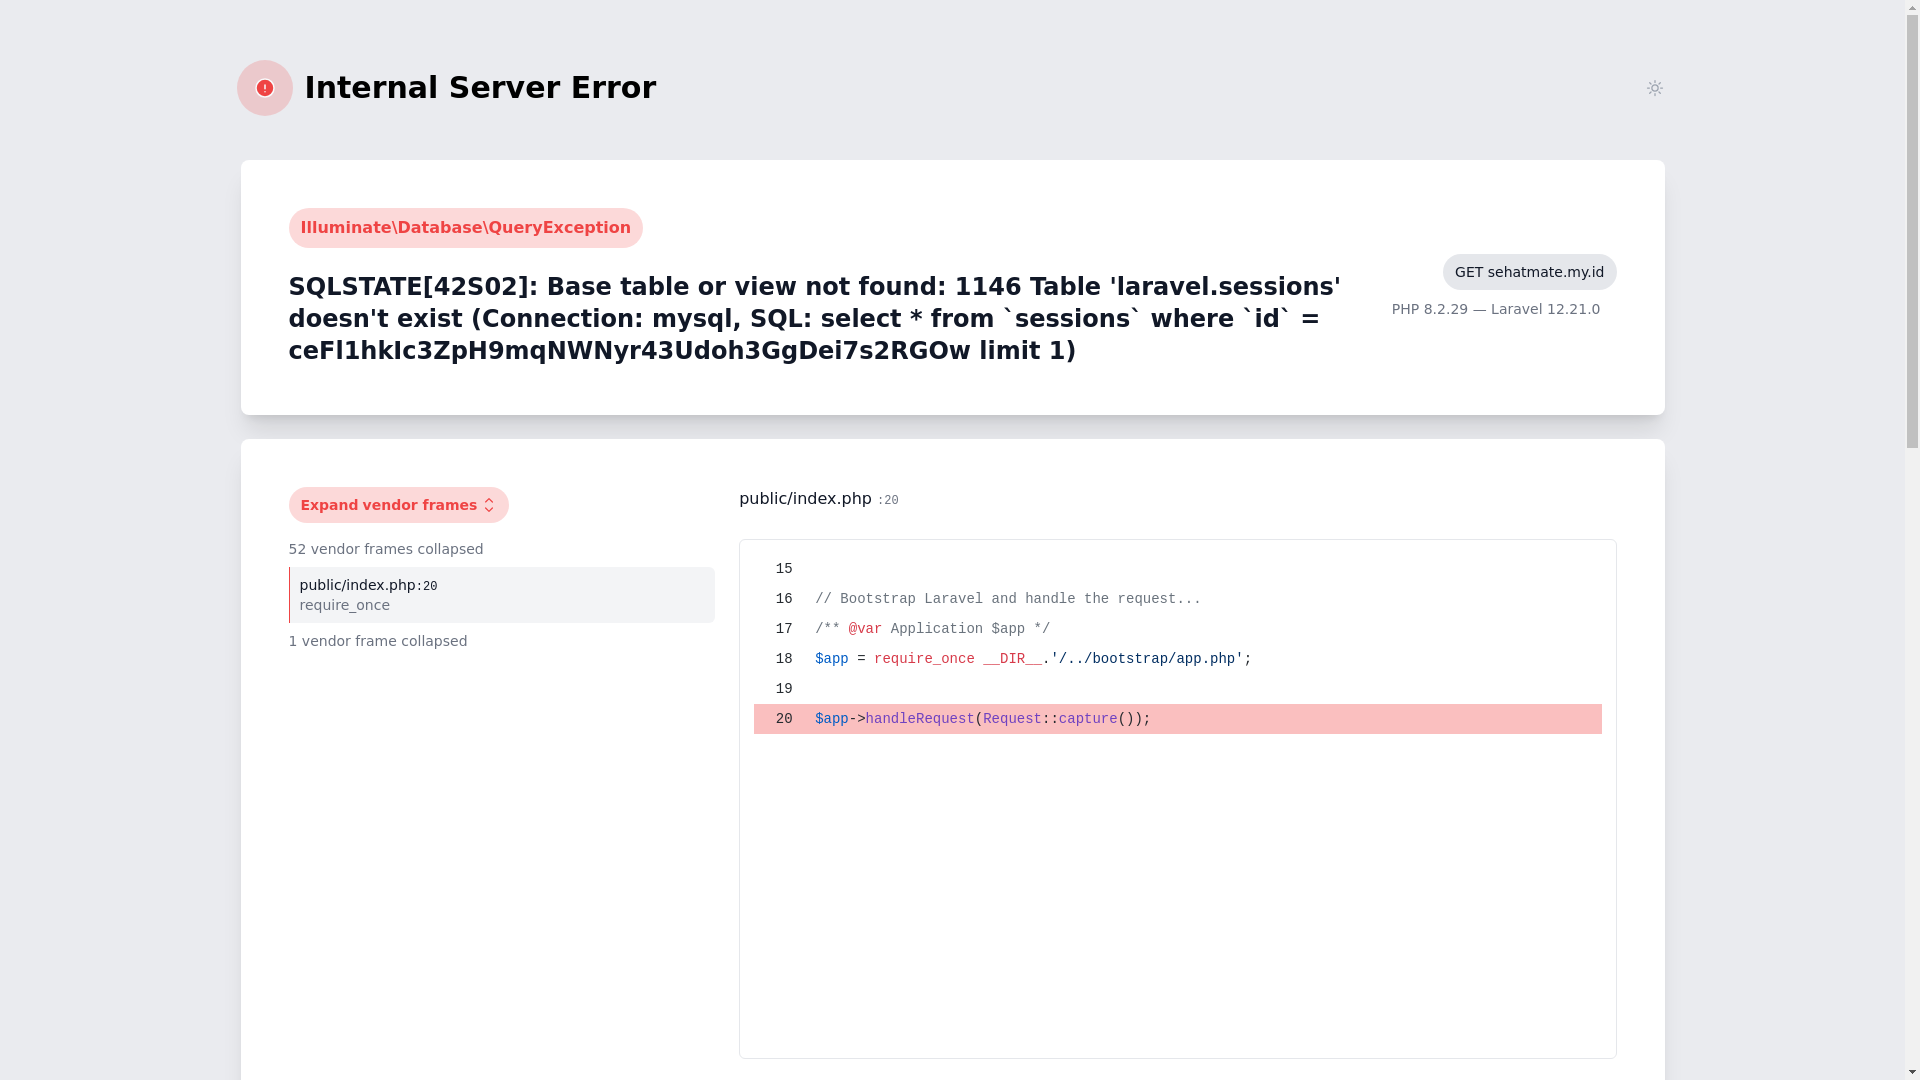Click the GET sehatmate.my.id badge
The height and width of the screenshot is (1080, 1920).
point(1529,272)
